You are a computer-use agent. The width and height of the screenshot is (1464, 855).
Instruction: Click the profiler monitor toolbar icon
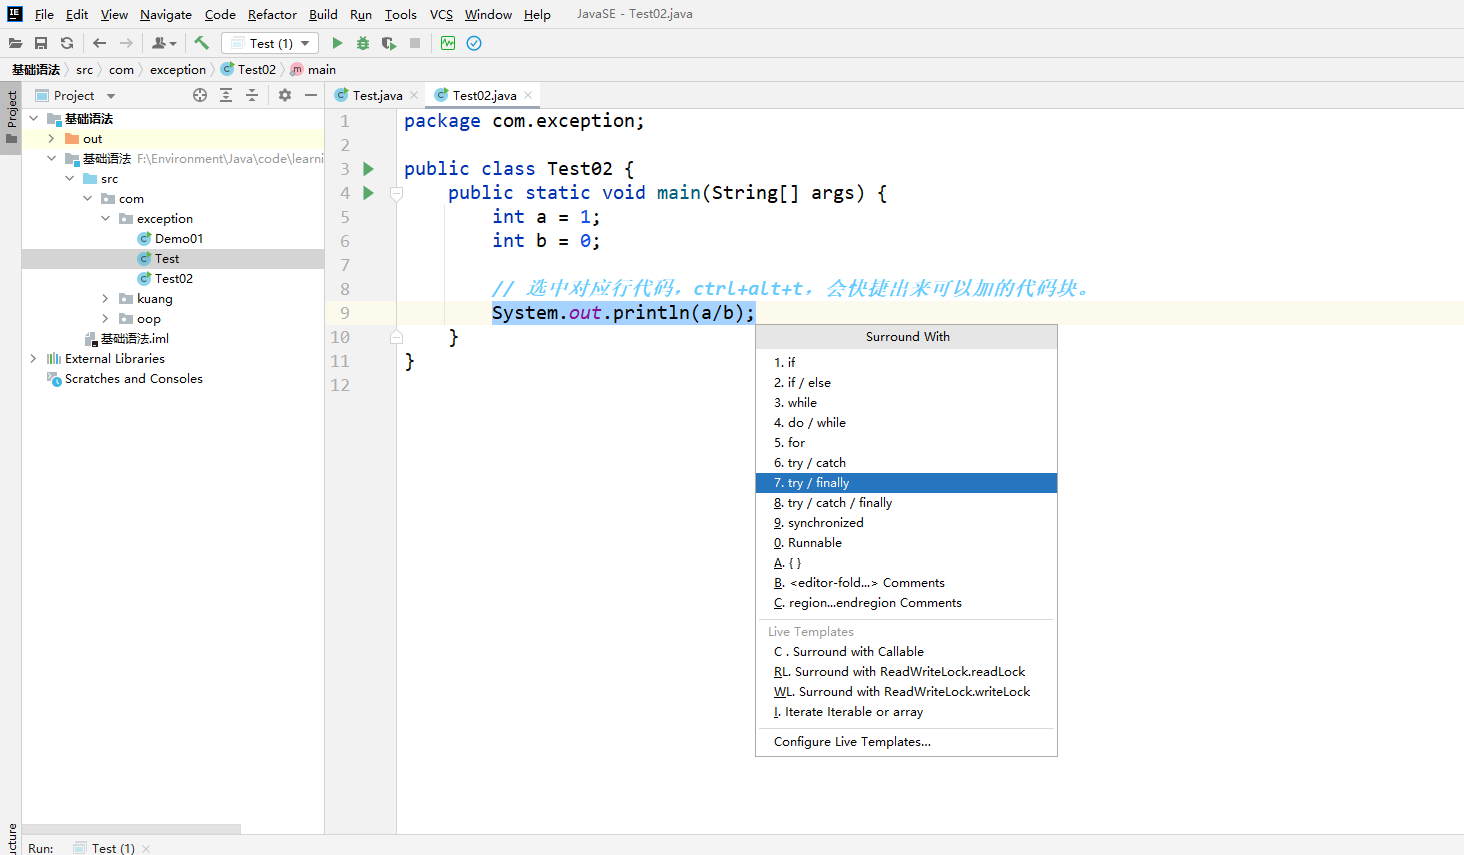pyautogui.click(x=448, y=43)
